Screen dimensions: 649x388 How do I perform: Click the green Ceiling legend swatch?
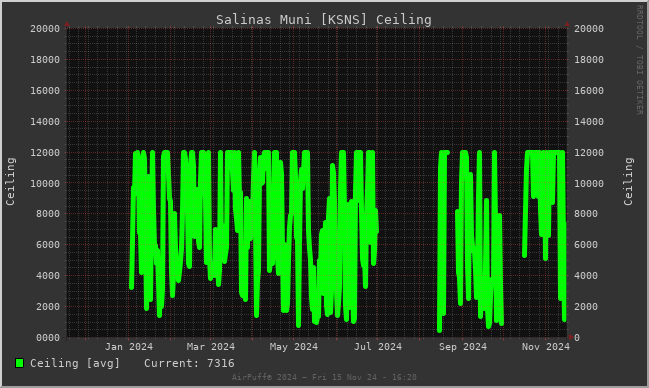[19, 363]
